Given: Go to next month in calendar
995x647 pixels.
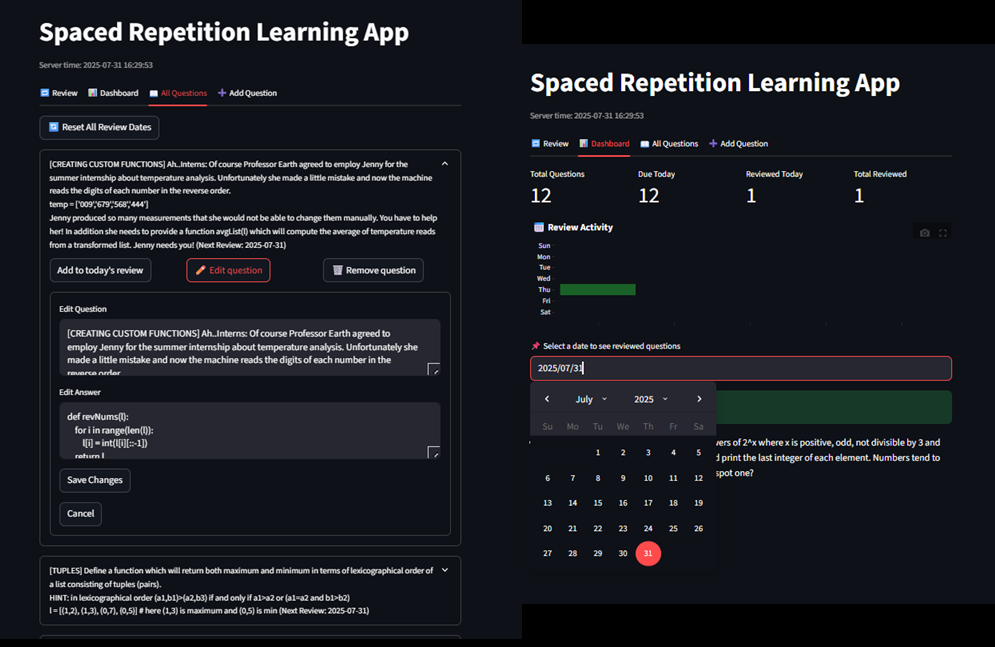Looking at the screenshot, I should click(699, 399).
